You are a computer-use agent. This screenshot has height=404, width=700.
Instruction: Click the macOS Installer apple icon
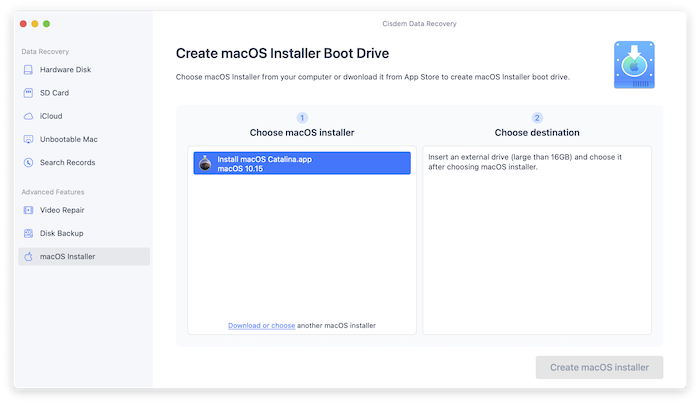(29, 257)
